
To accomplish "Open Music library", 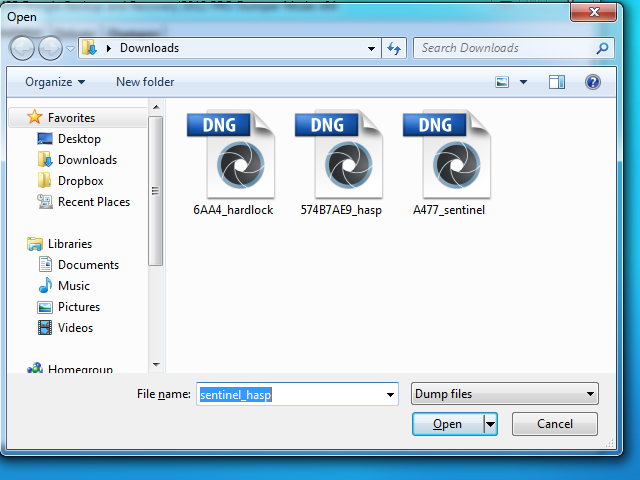I will [x=73, y=286].
